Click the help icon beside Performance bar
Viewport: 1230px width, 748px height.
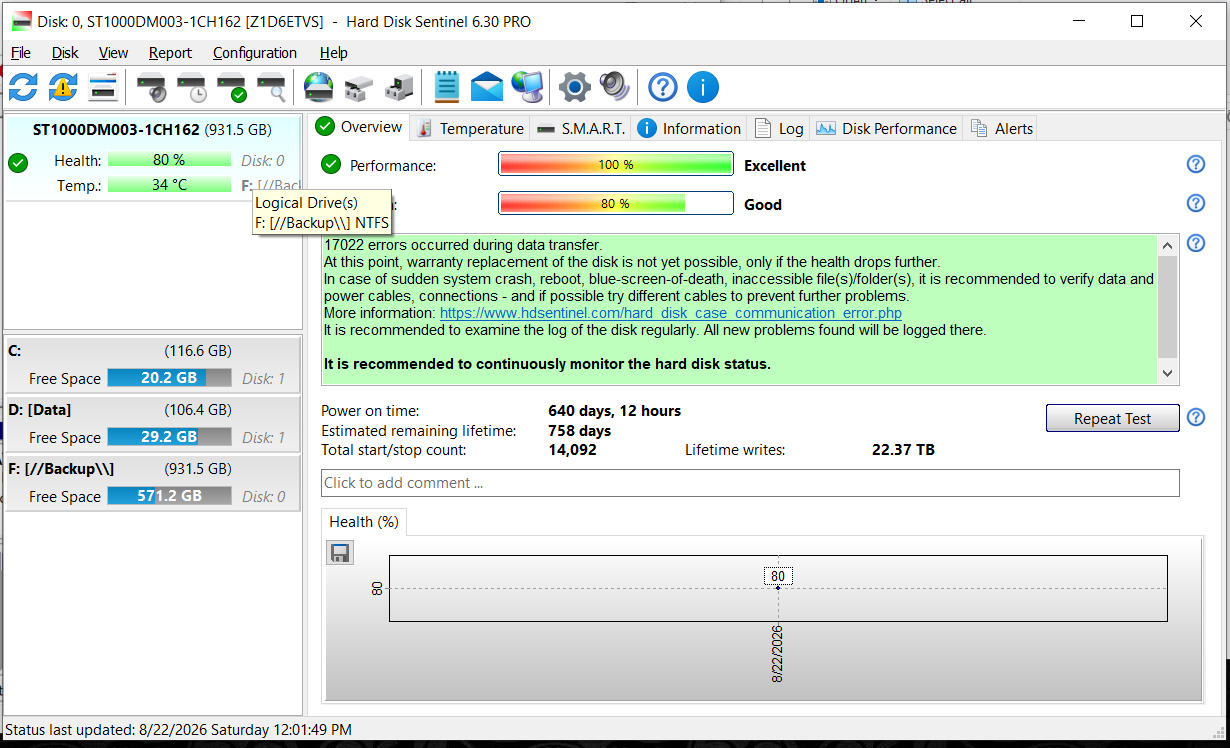1195,165
